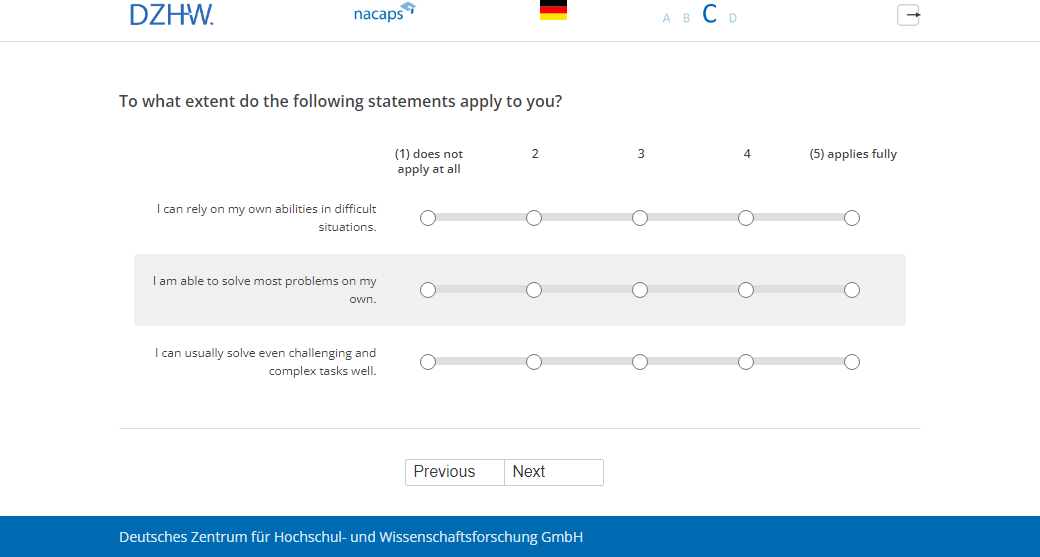Pick 4 for 'challenging and complex tasks'
This screenshot has height=557, width=1040.
click(746, 362)
